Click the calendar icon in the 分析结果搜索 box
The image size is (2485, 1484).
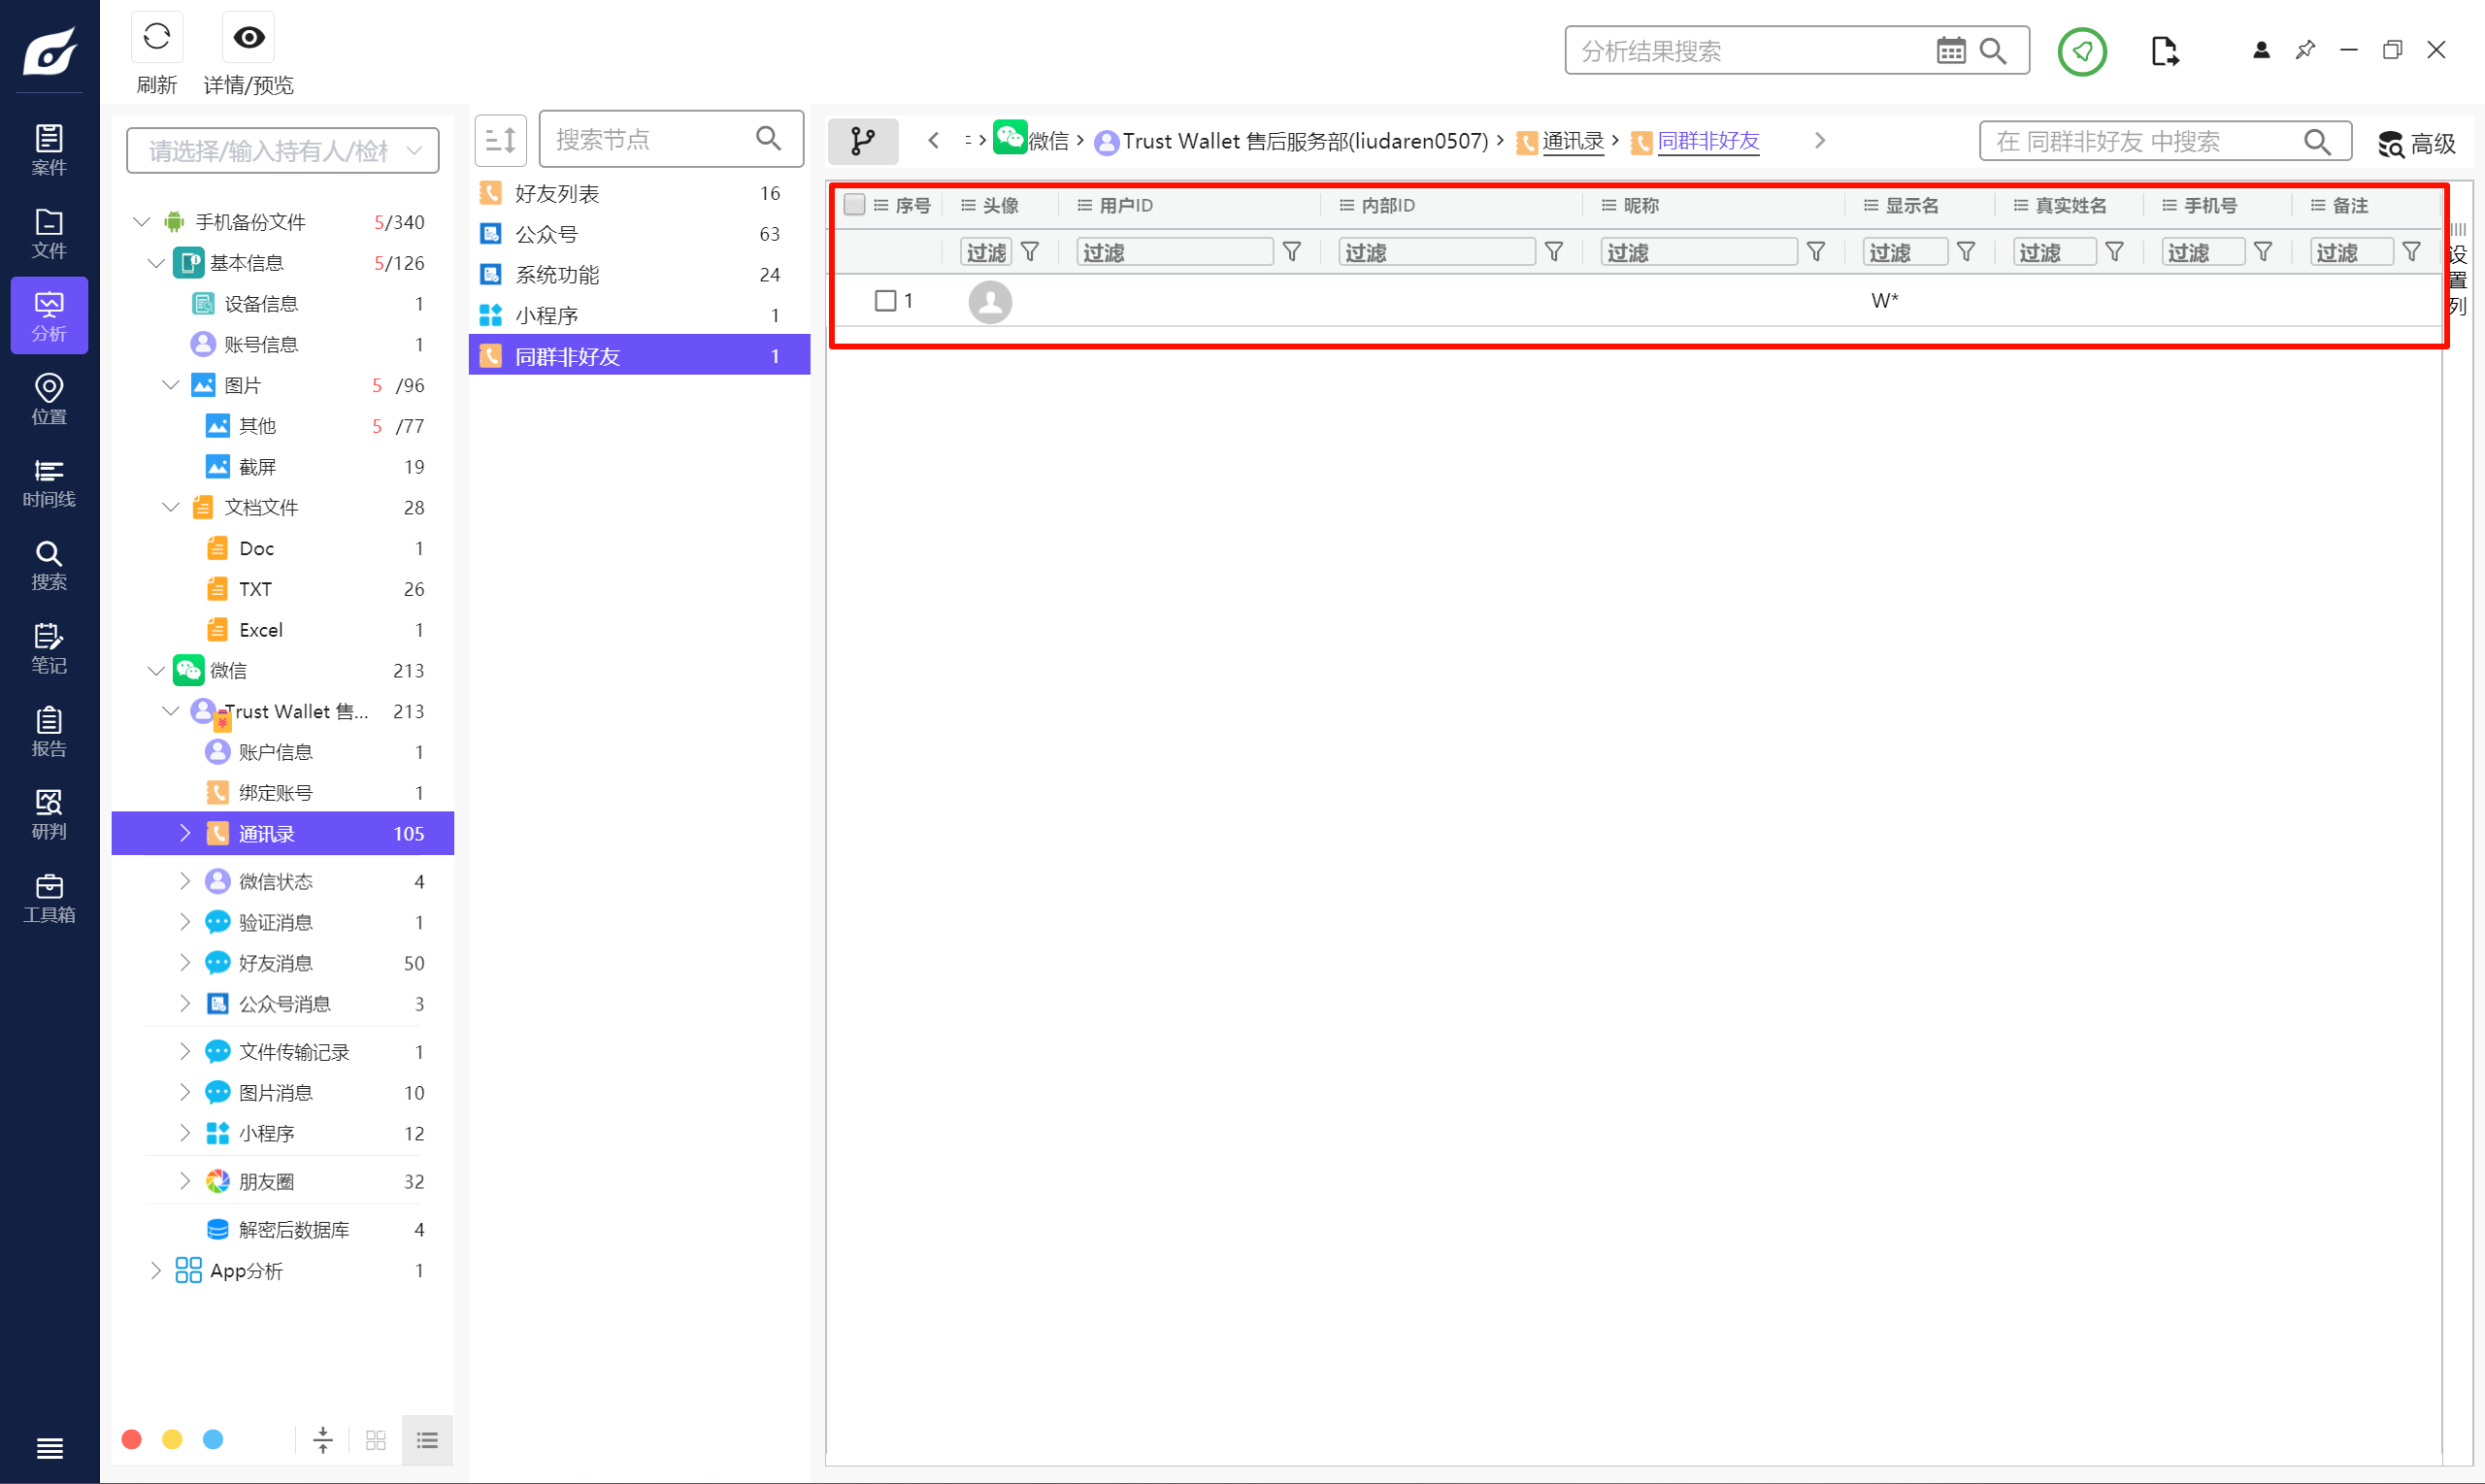pyautogui.click(x=1950, y=50)
